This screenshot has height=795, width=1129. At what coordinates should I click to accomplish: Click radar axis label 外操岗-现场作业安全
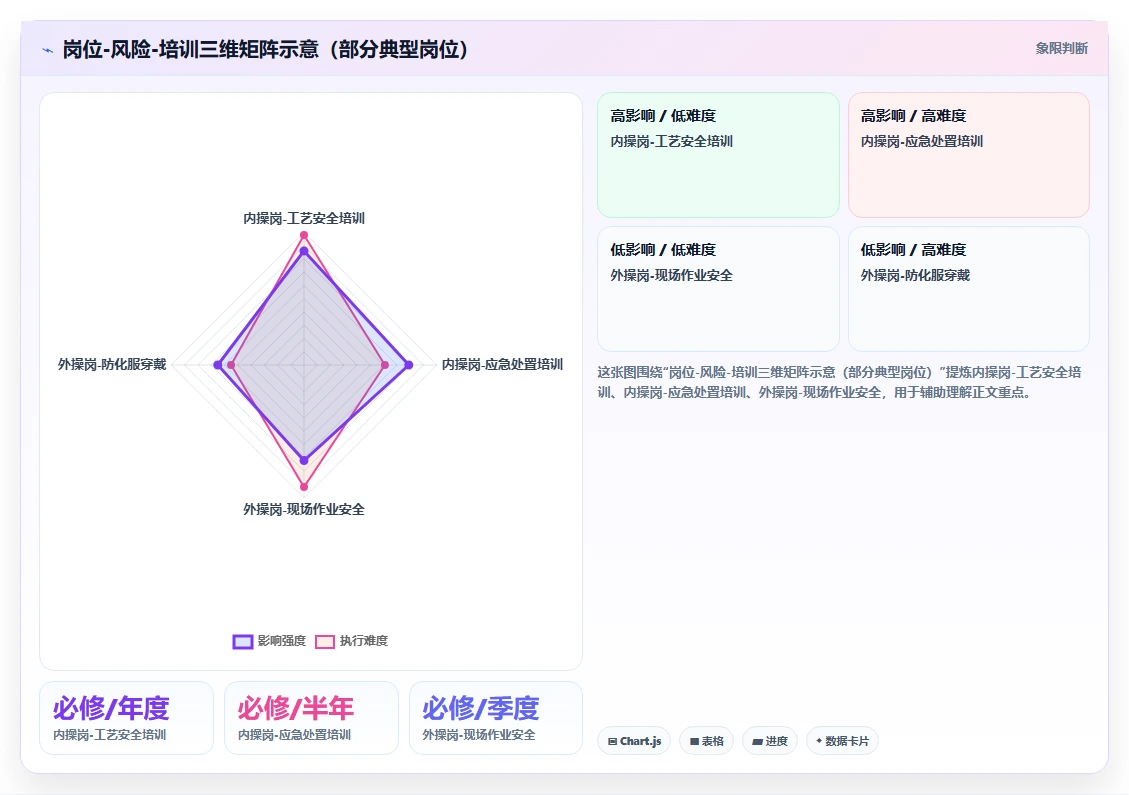tap(304, 510)
